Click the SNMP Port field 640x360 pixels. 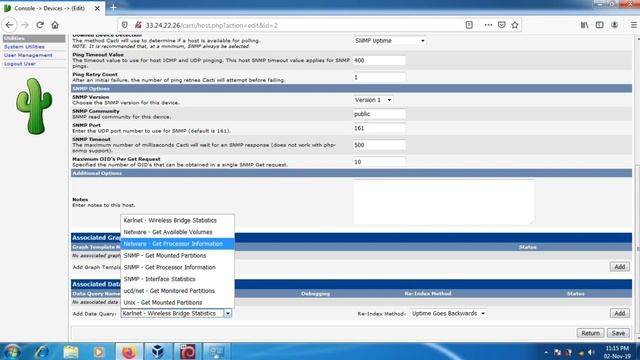(x=379, y=128)
